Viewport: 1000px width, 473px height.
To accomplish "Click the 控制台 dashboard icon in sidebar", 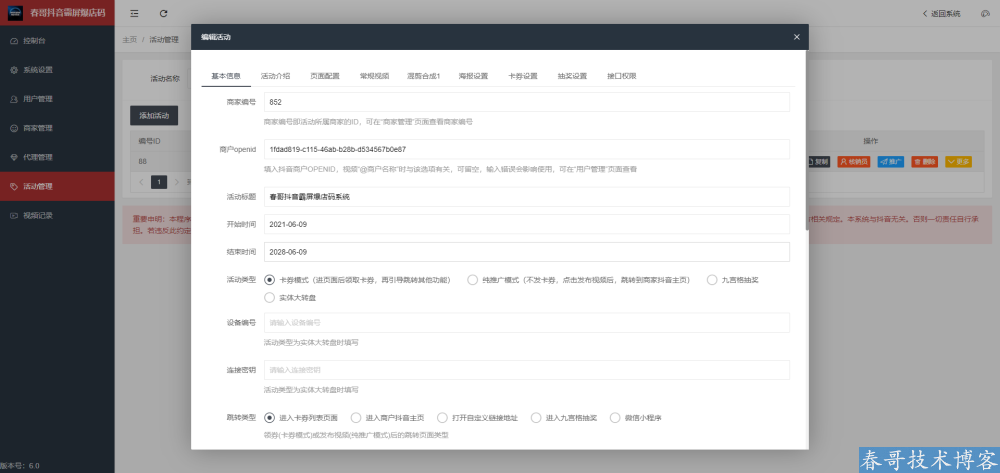I will click(x=14, y=41).
